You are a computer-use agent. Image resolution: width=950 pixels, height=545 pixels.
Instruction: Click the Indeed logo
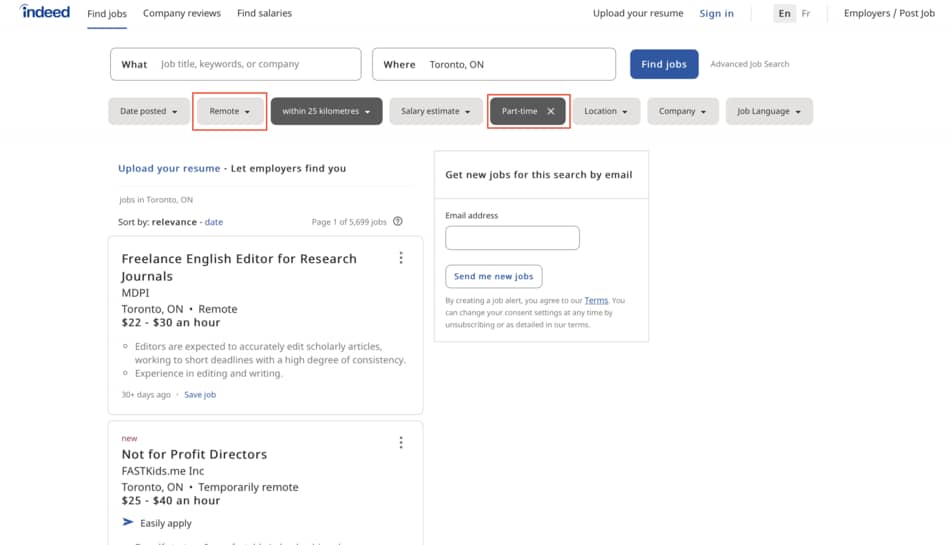pos(44,12)
